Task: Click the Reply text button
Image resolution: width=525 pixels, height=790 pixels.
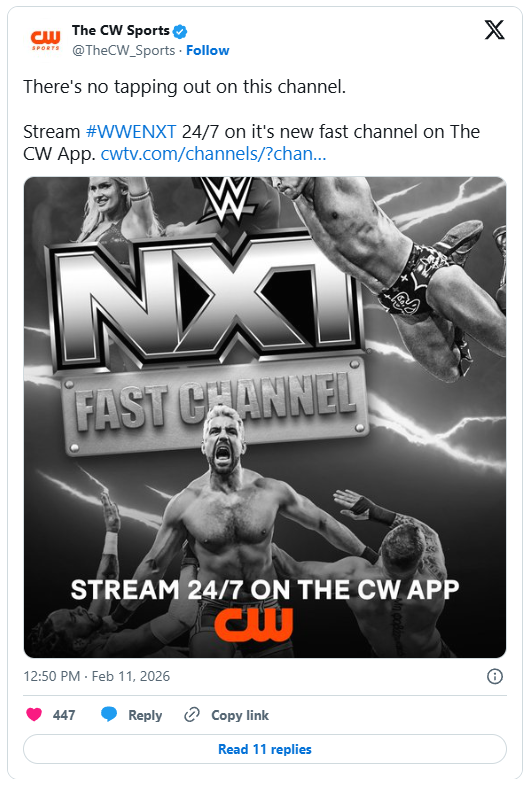Action: click(x=145, y=715)
